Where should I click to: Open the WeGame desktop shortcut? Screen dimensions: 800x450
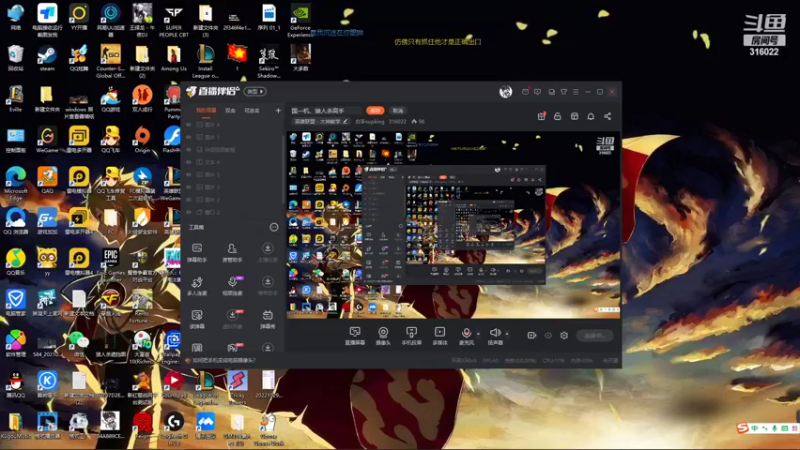pyautogui.click(x=47, y=140)
